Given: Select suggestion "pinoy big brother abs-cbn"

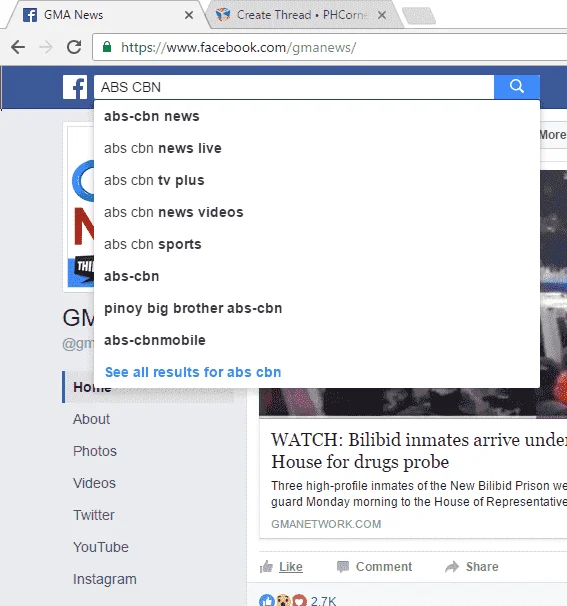Looking at the screenshot, I should [317, 309].
